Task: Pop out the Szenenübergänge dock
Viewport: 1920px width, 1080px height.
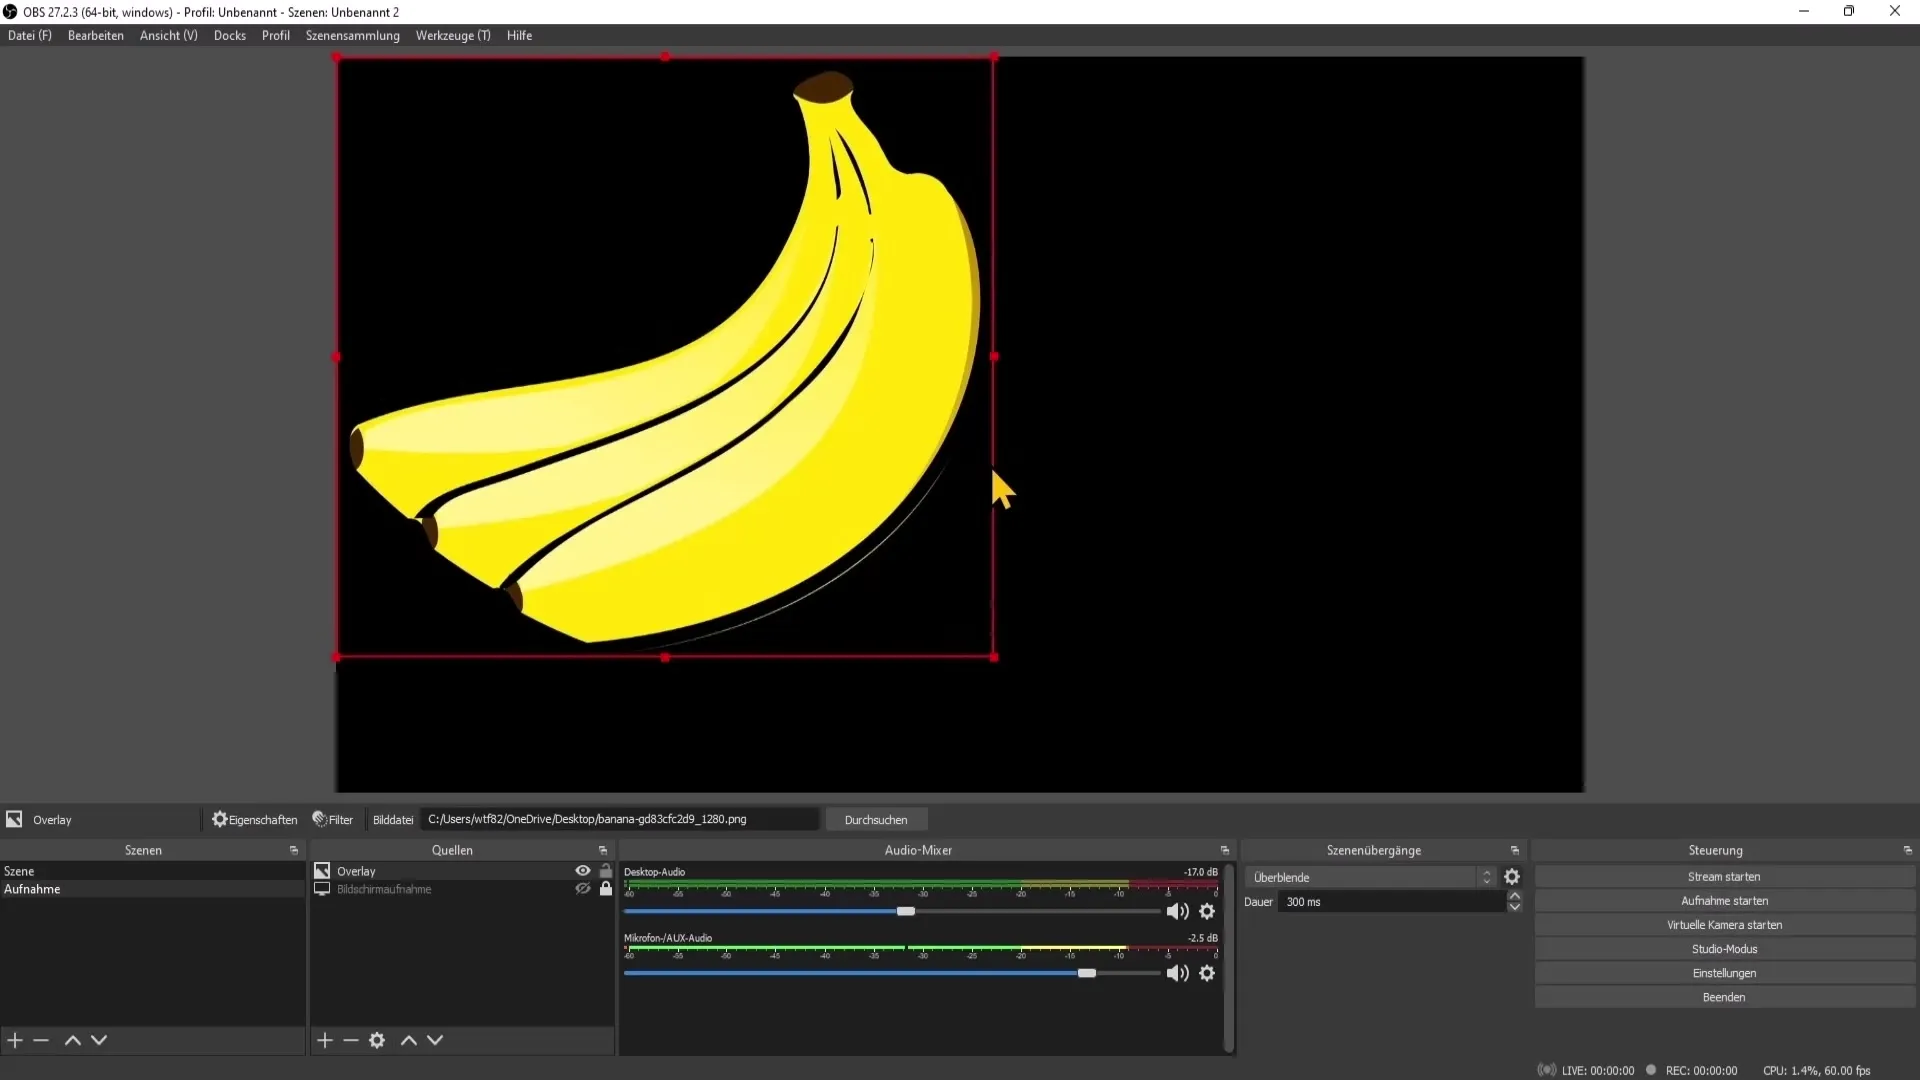Action: (1515, 850)
